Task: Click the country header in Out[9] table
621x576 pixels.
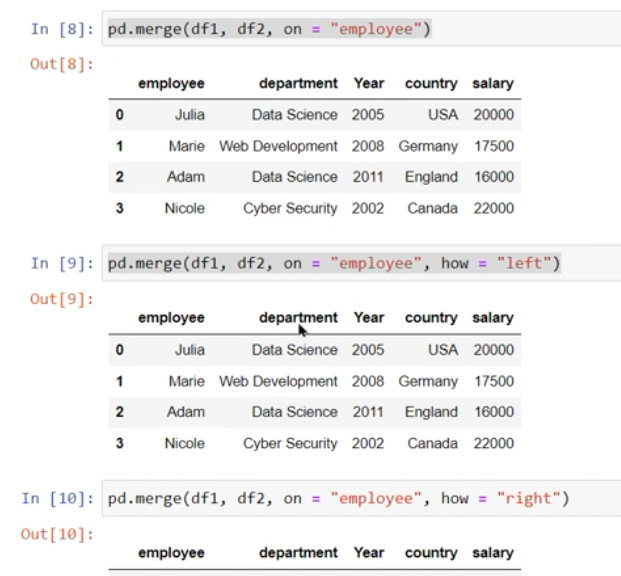Action: (430, 319)
